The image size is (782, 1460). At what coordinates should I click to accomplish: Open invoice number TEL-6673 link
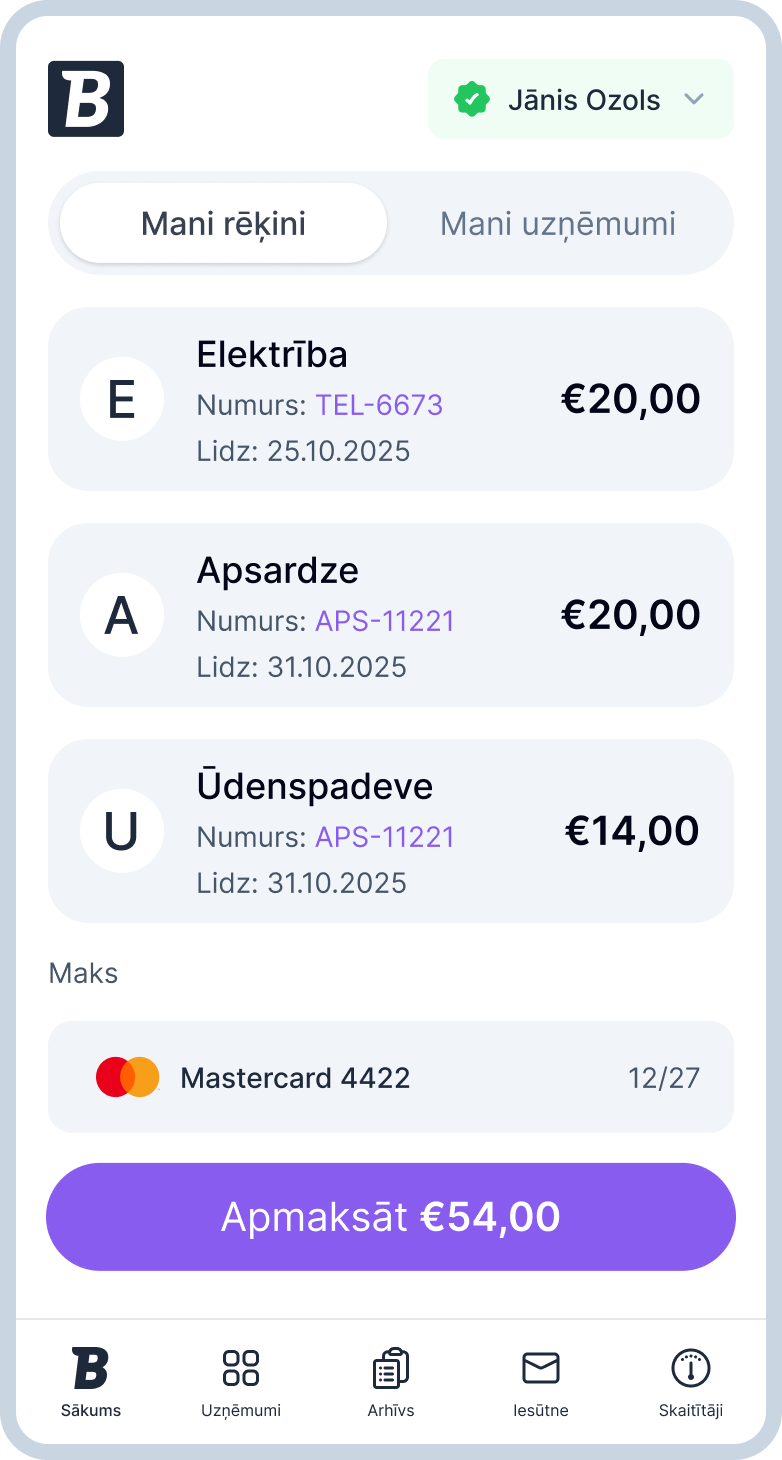pos(379,405)
